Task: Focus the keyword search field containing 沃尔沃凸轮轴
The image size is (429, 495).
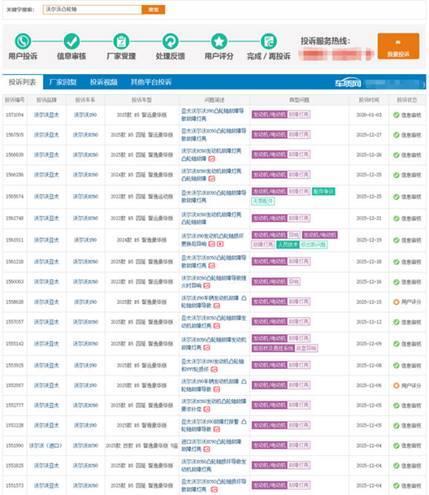Action: coord(92,9)
